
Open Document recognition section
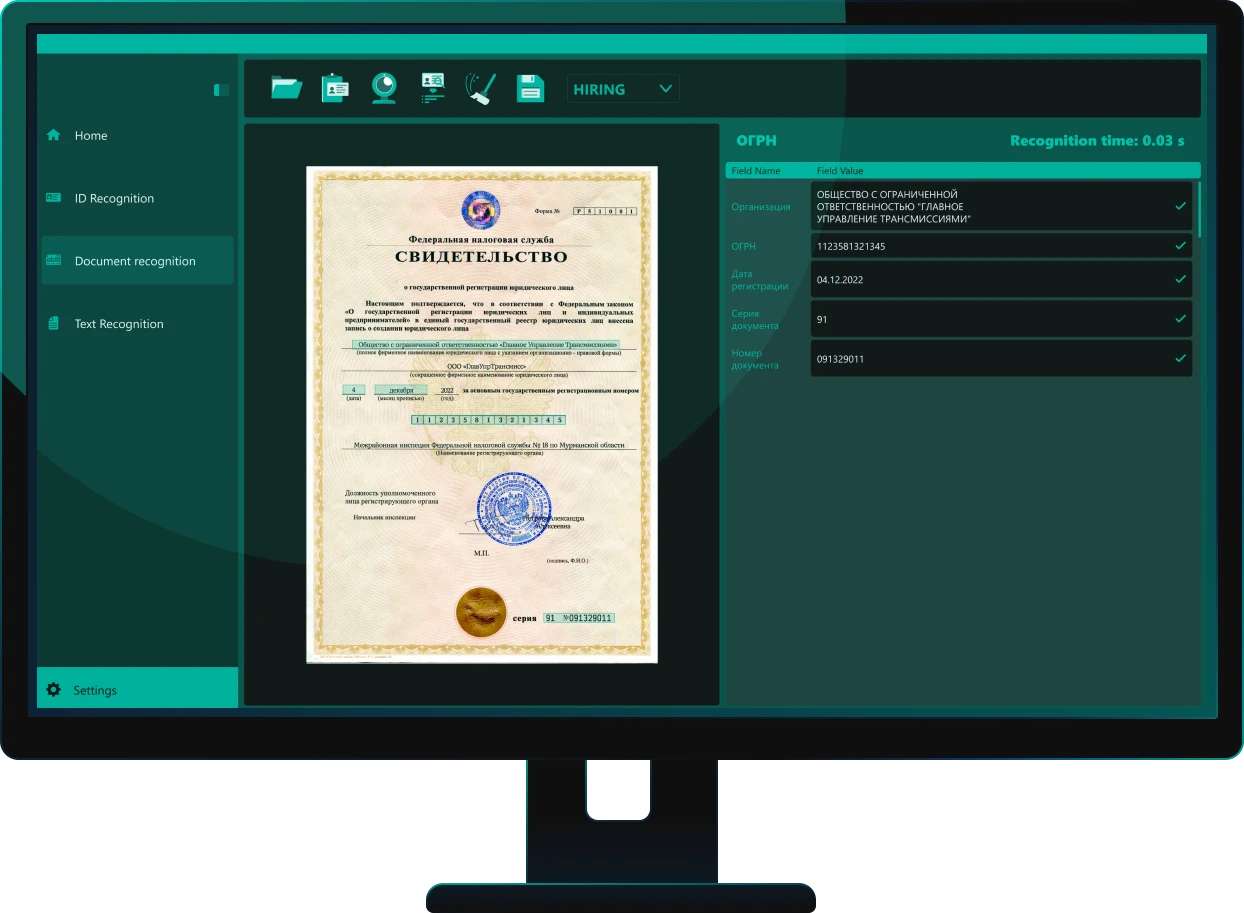(x=135, y=261)
